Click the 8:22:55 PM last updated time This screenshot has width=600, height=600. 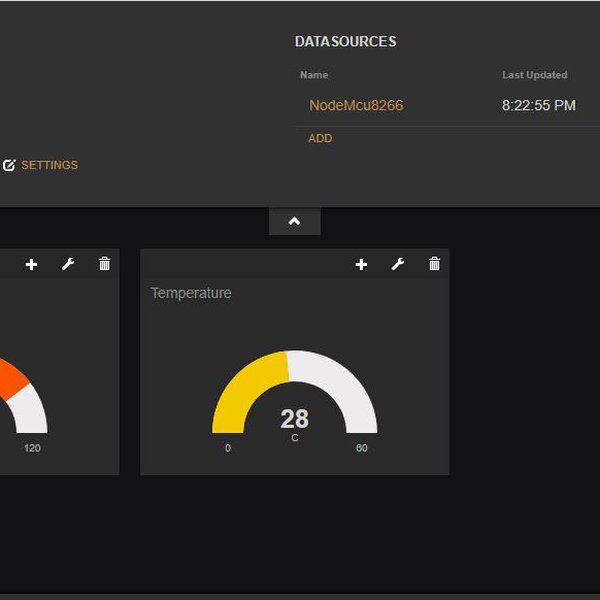[538, 105]
